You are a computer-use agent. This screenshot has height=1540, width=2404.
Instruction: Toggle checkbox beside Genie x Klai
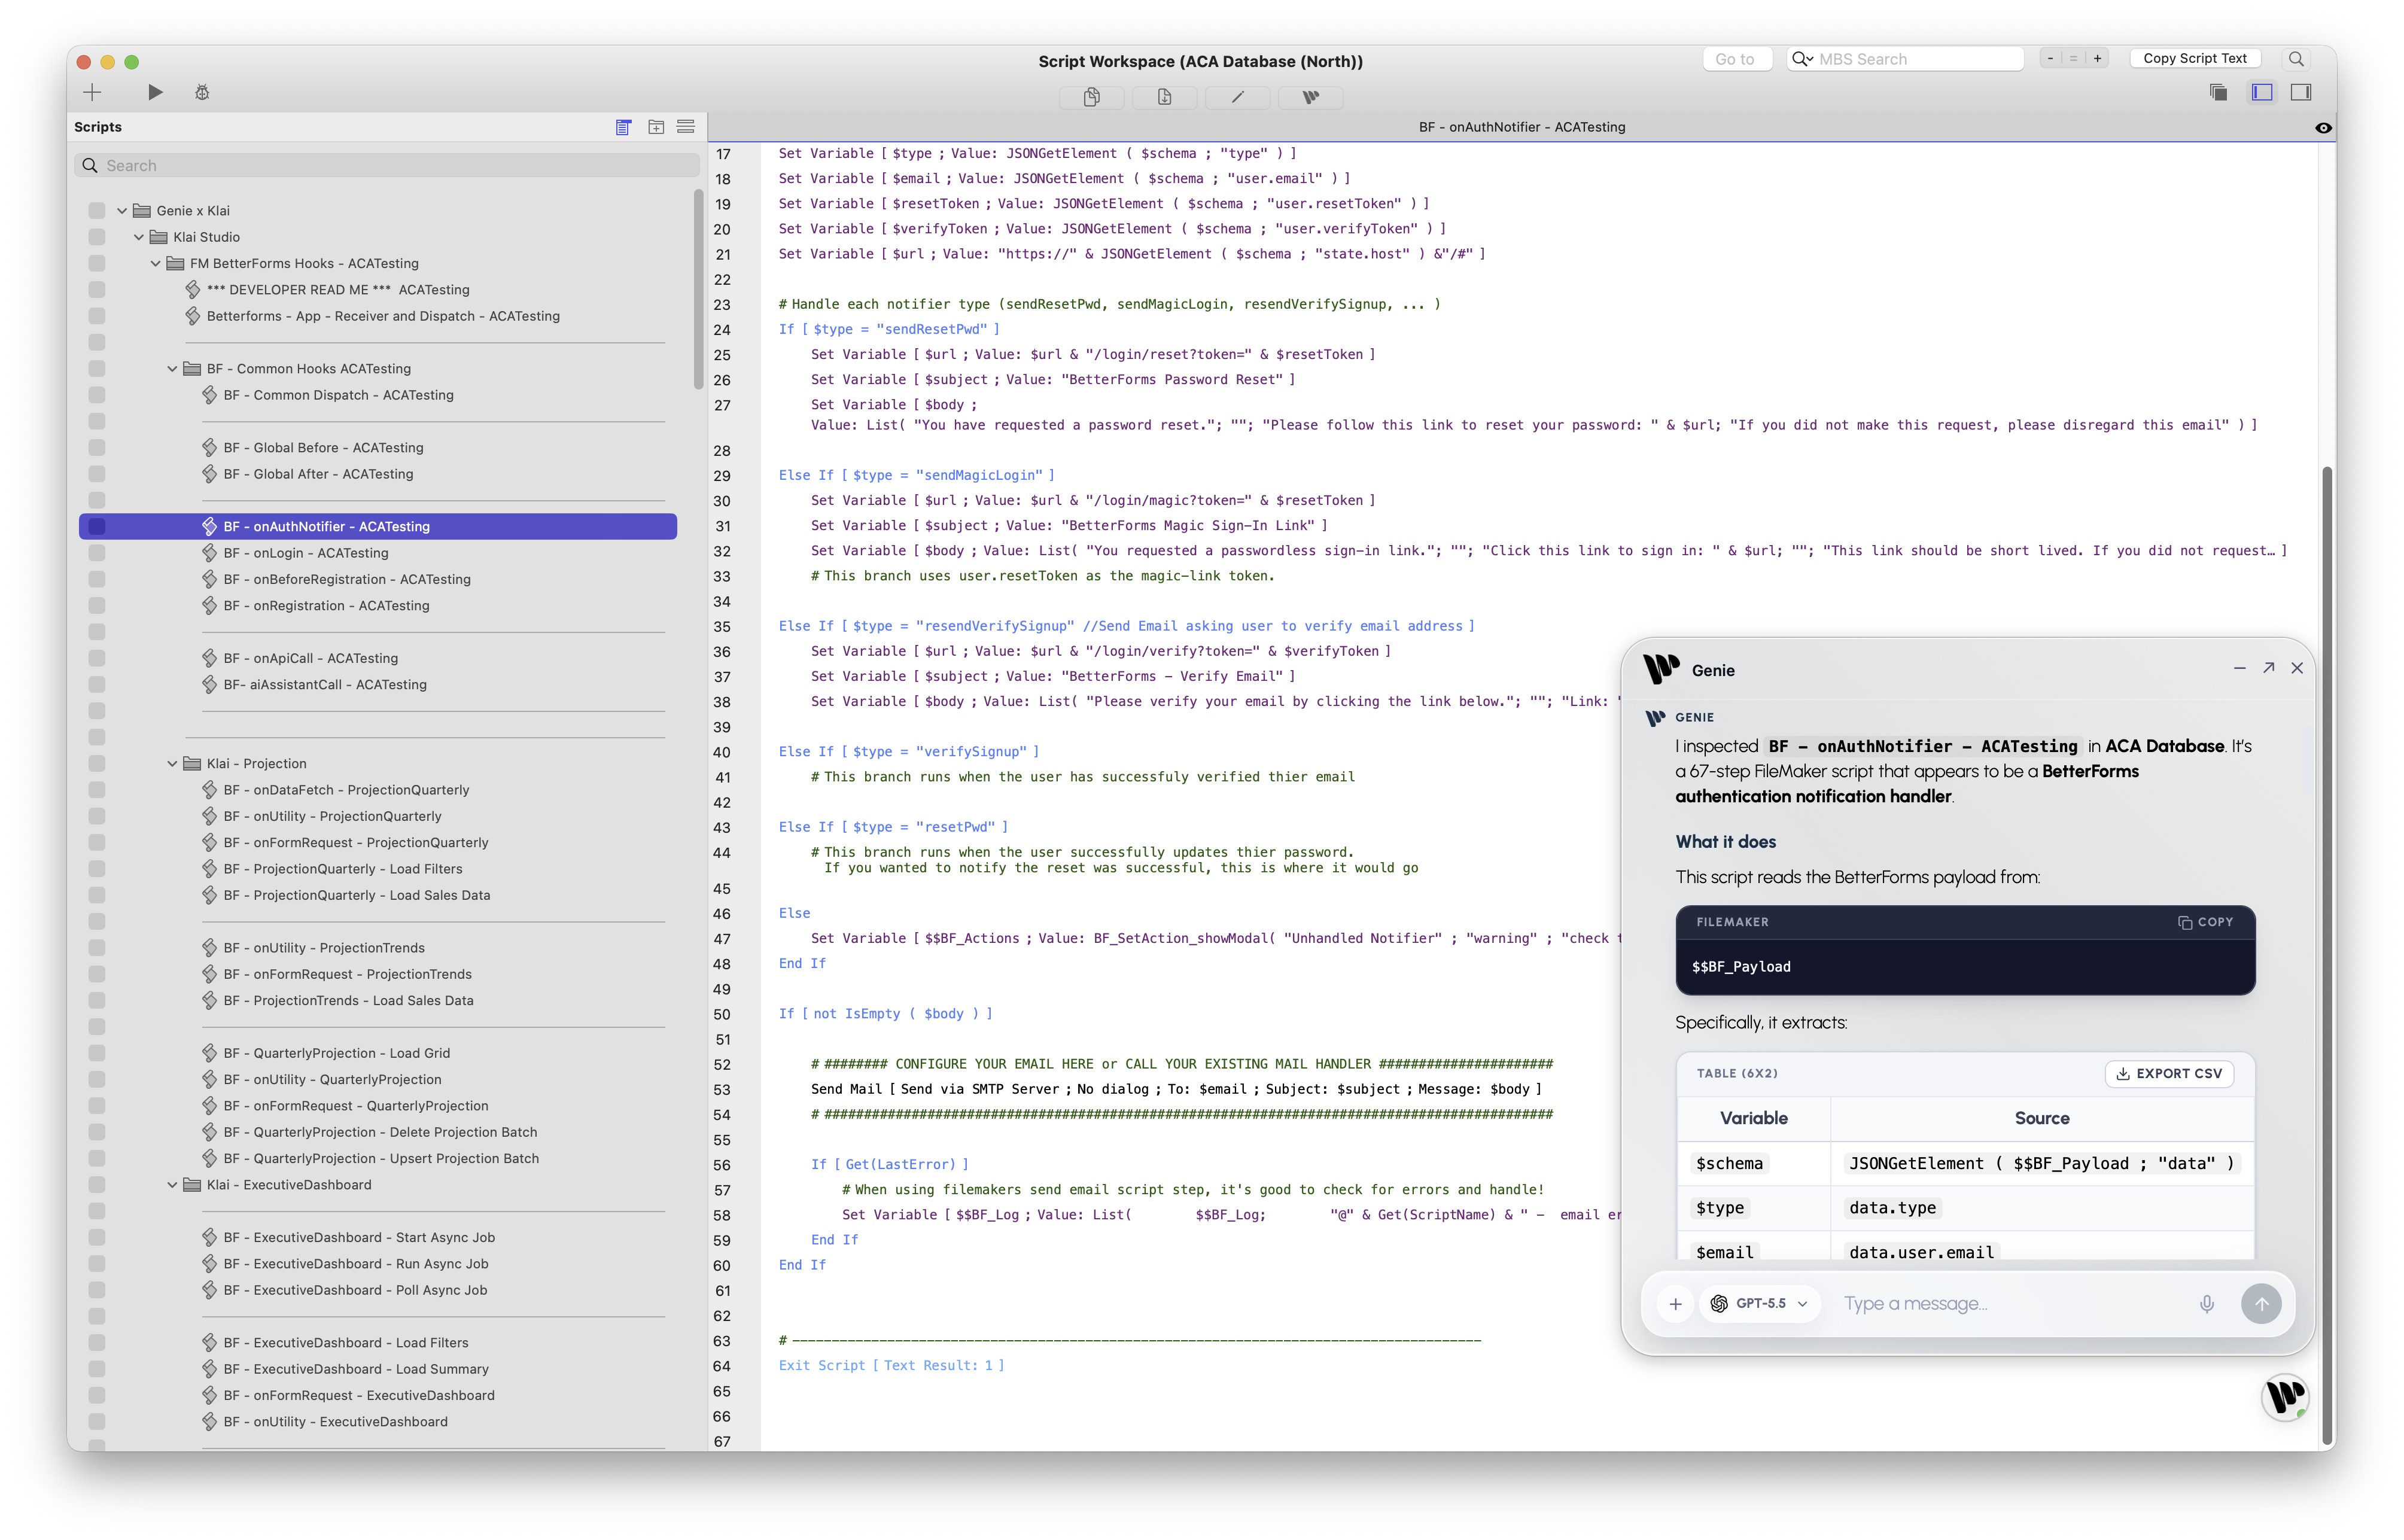(x=97, y=211)
